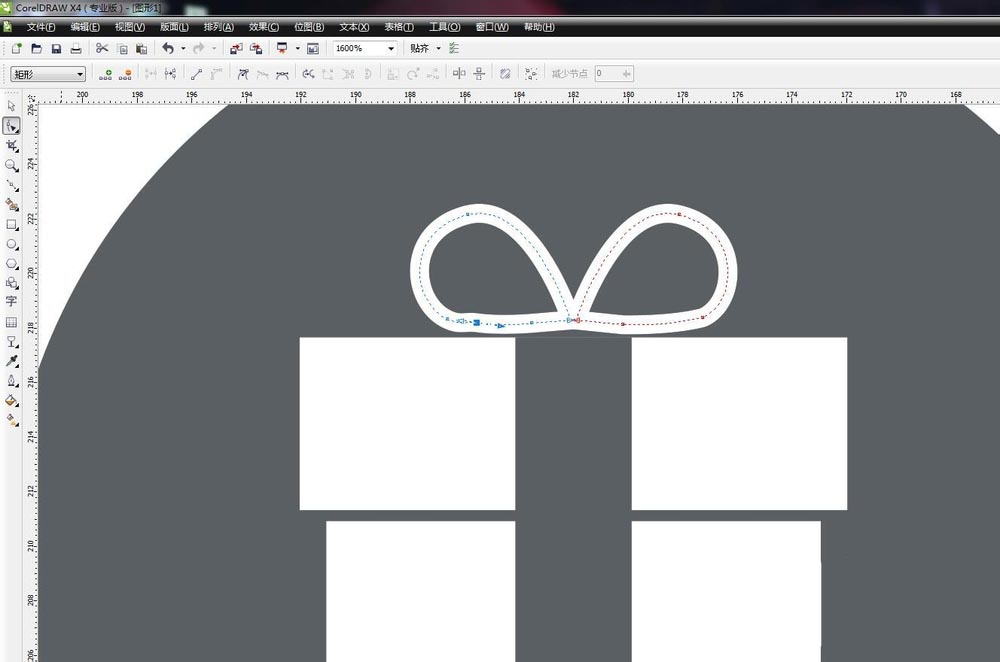Select the Eyedropper tool

click(11, 362)
